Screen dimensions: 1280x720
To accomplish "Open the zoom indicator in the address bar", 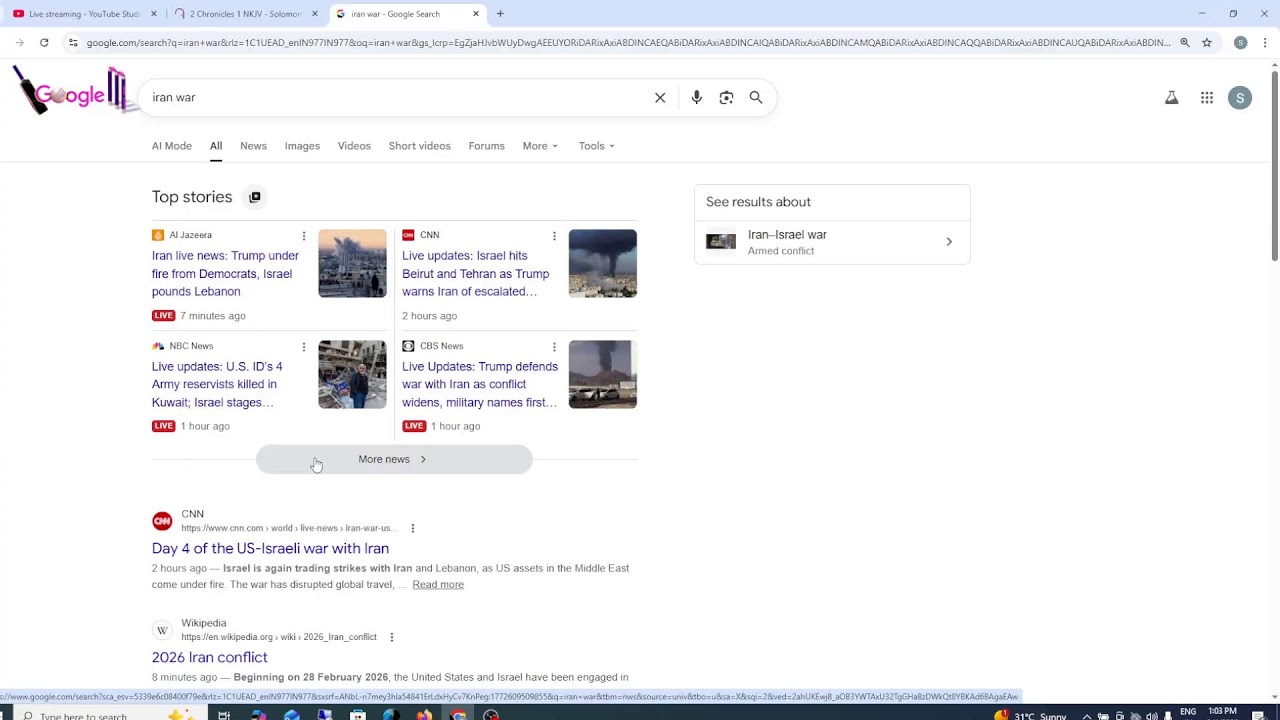I will coord(1184,43).
